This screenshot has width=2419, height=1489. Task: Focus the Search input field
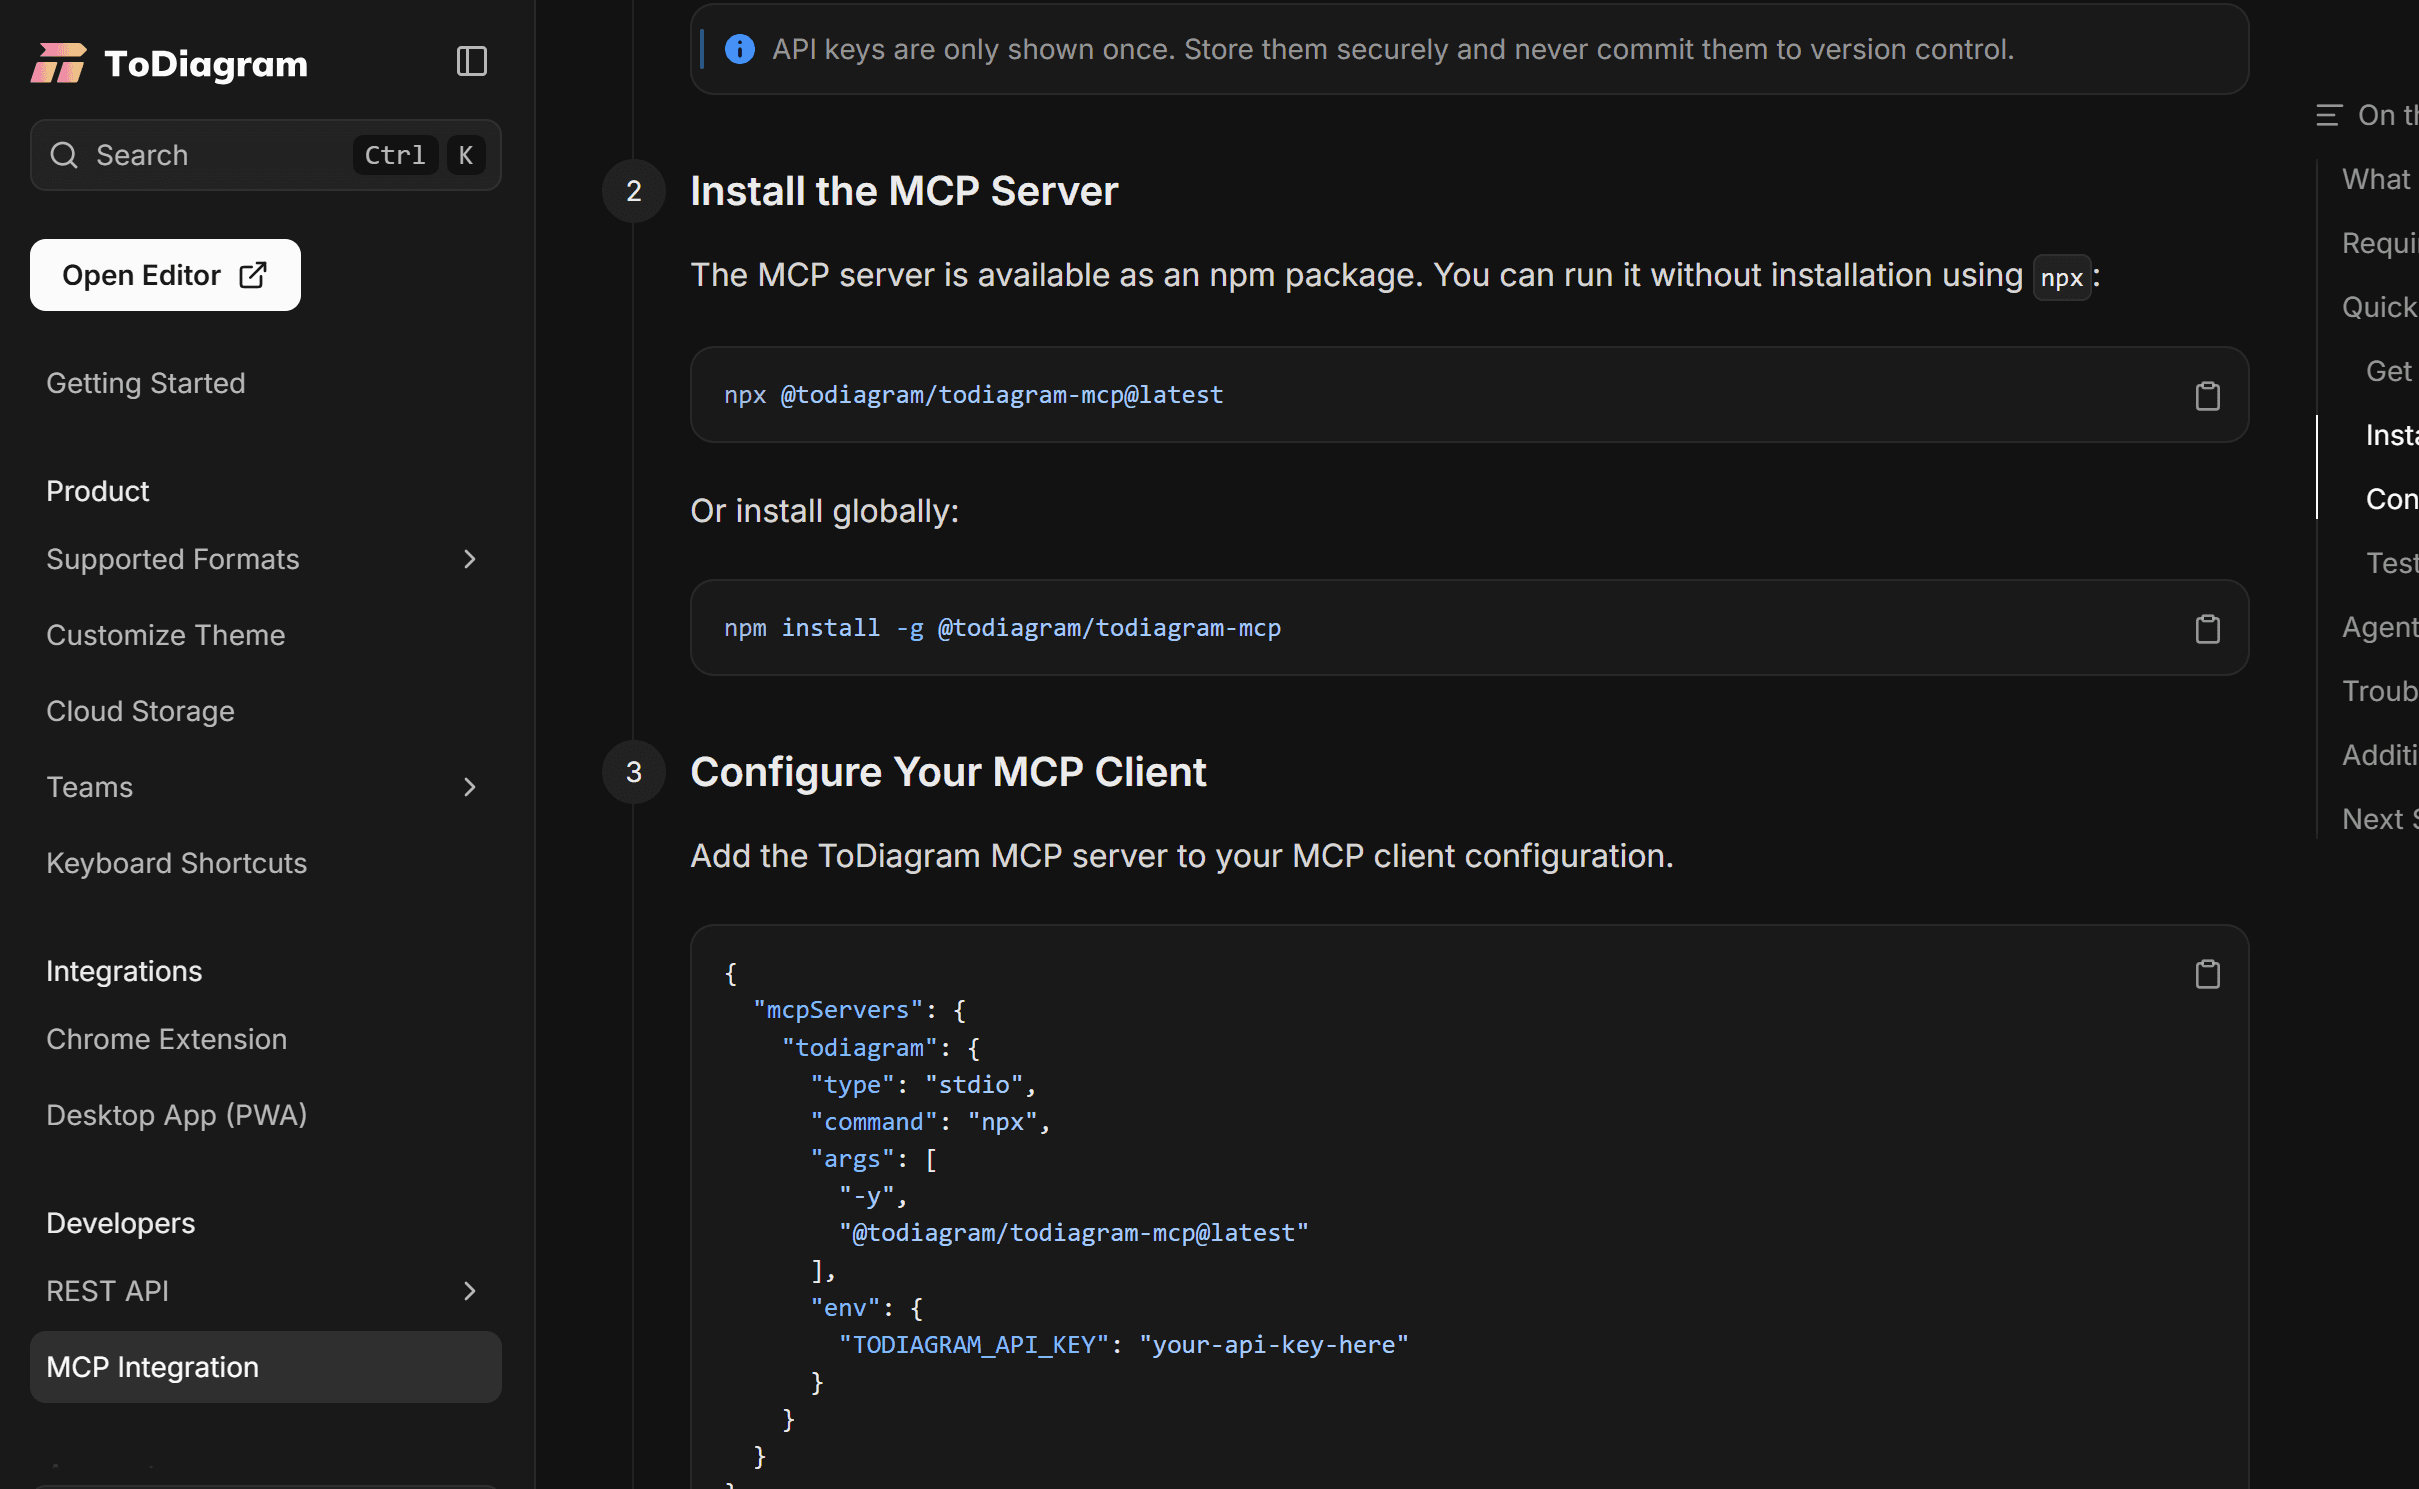(x=266, y=155)
